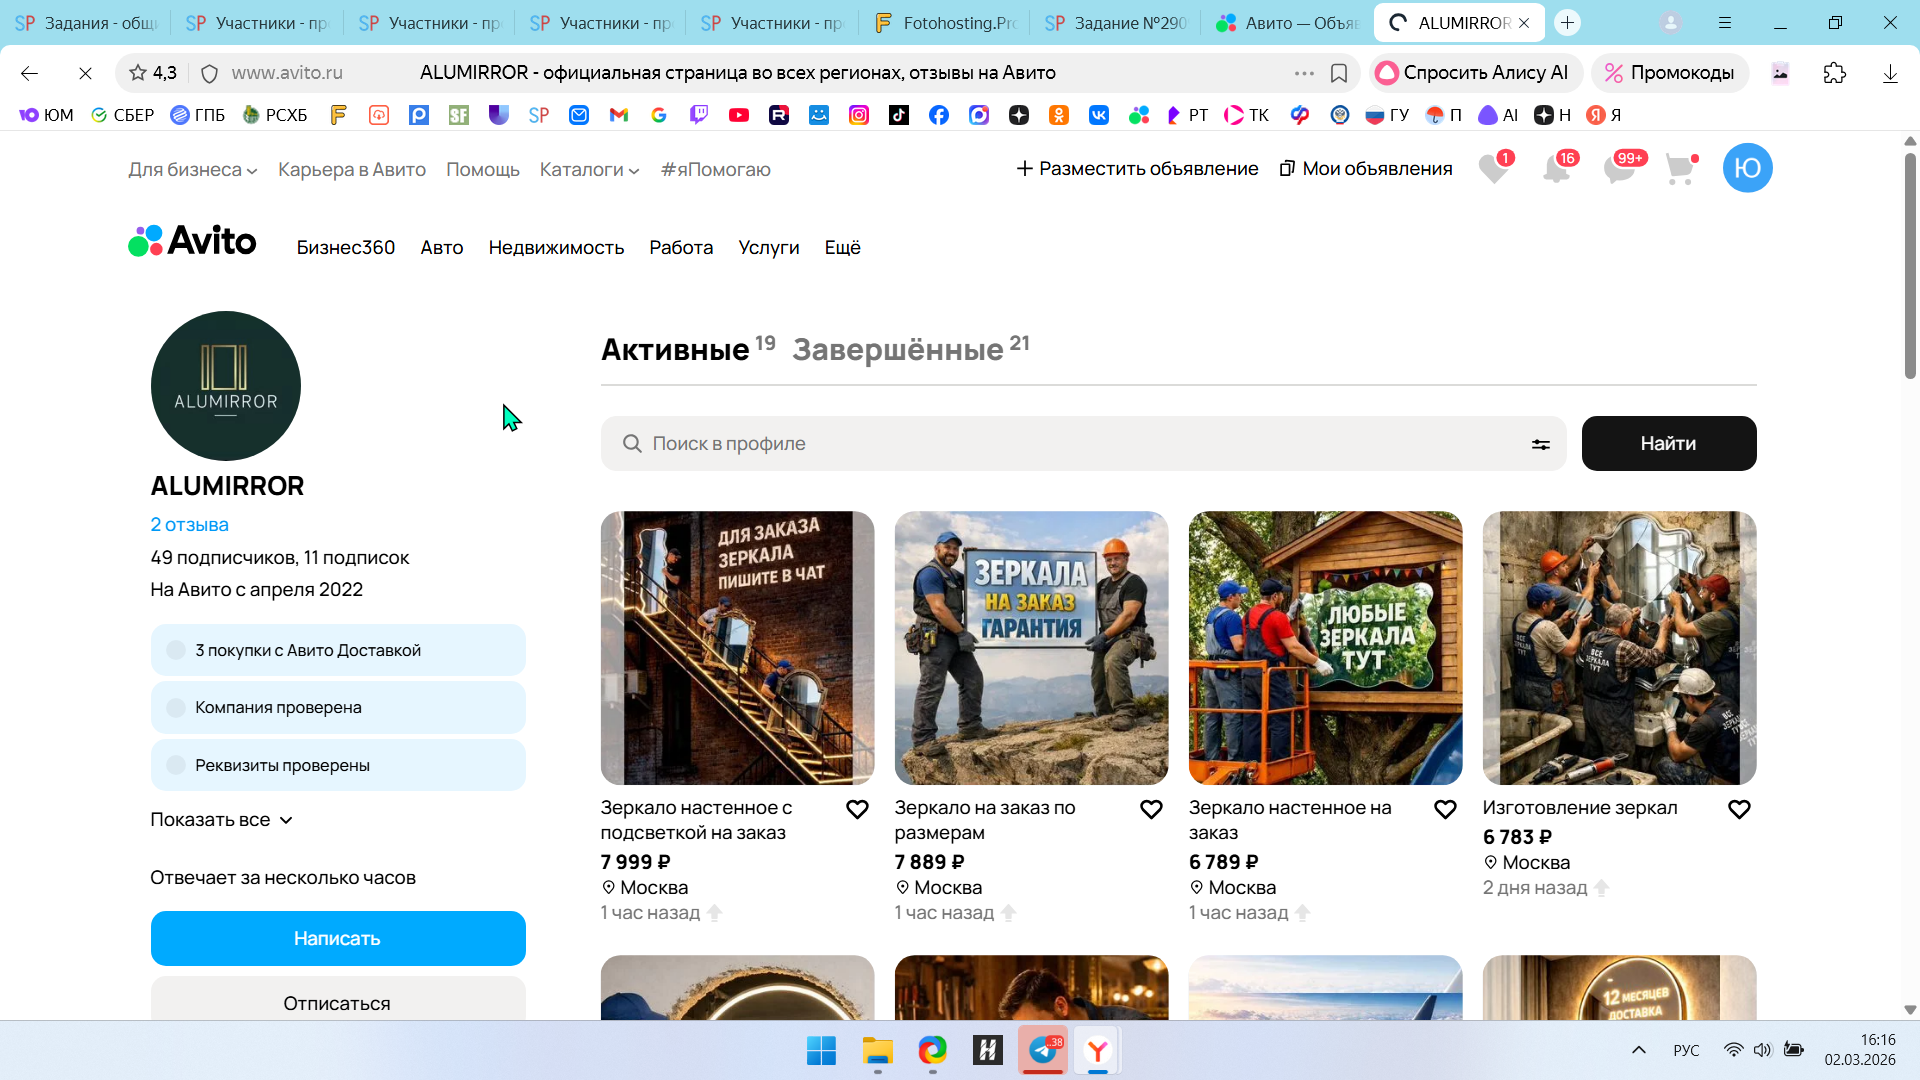This screenshot has height=1080, width=1920.
Task: Open the shopping cart icon
Action: (x=1680, y=169)
